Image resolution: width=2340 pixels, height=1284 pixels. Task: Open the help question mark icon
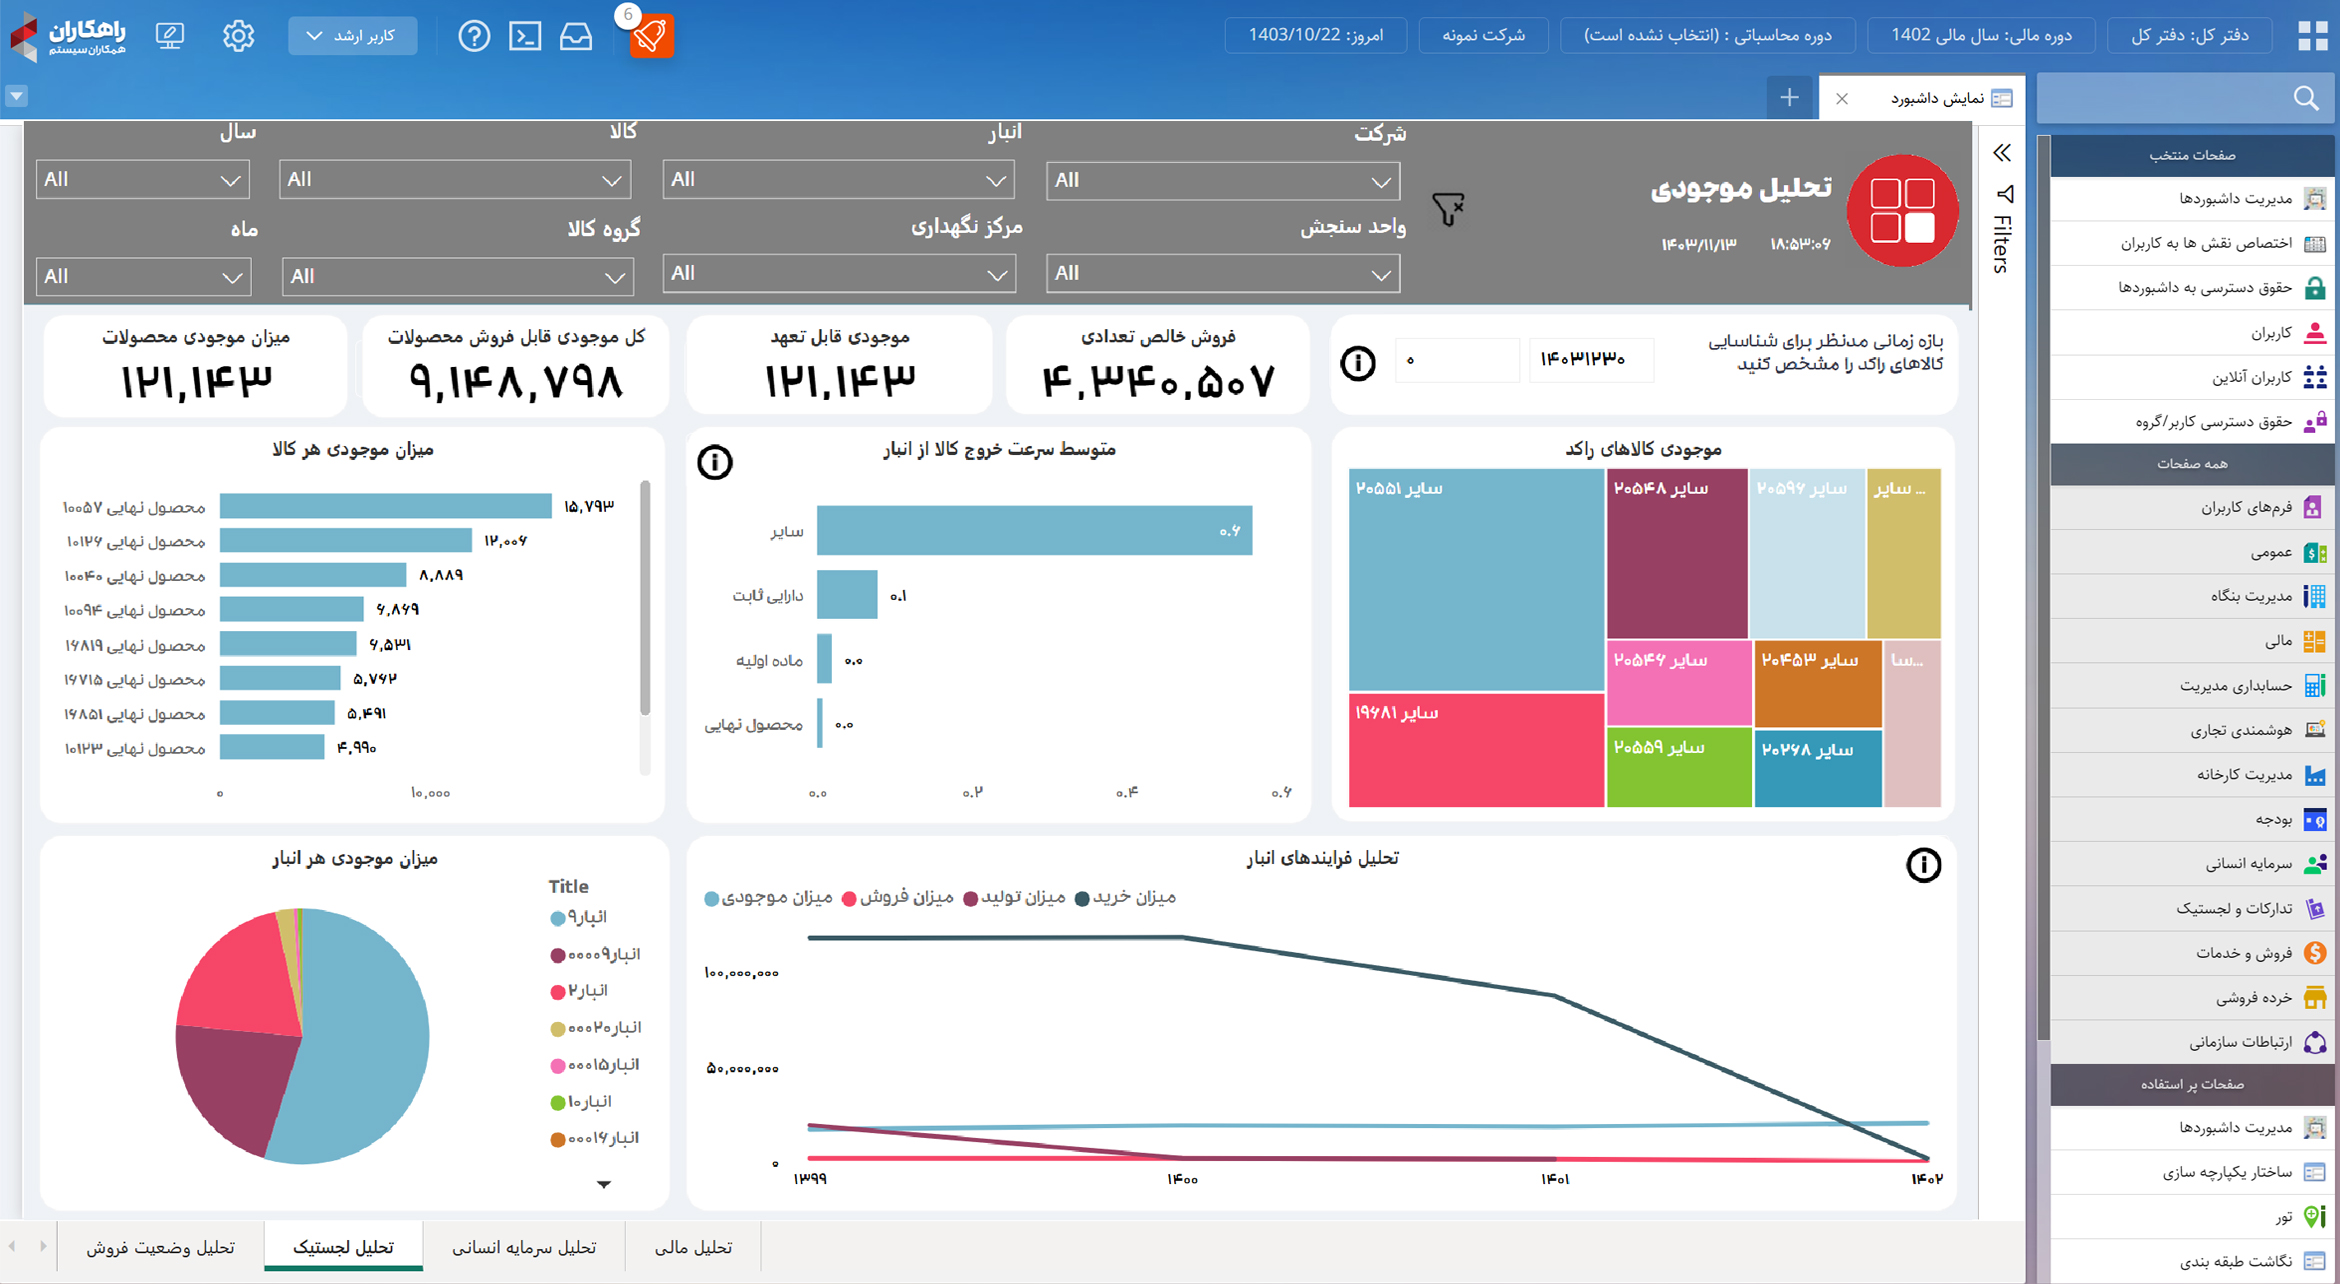pos(474,36)
